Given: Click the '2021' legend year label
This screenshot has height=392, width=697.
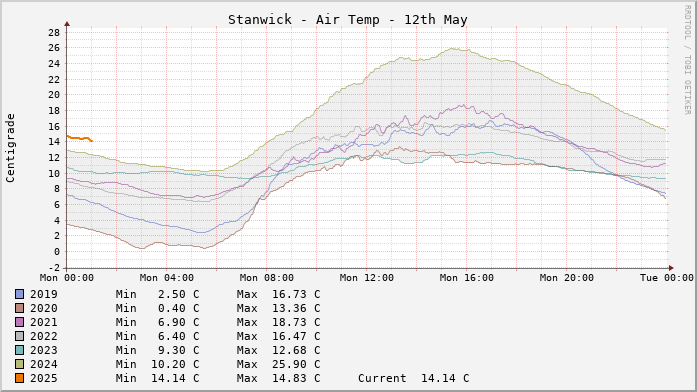Looking at the screenshot, I should pyautogui.click(x=44, y=322).
